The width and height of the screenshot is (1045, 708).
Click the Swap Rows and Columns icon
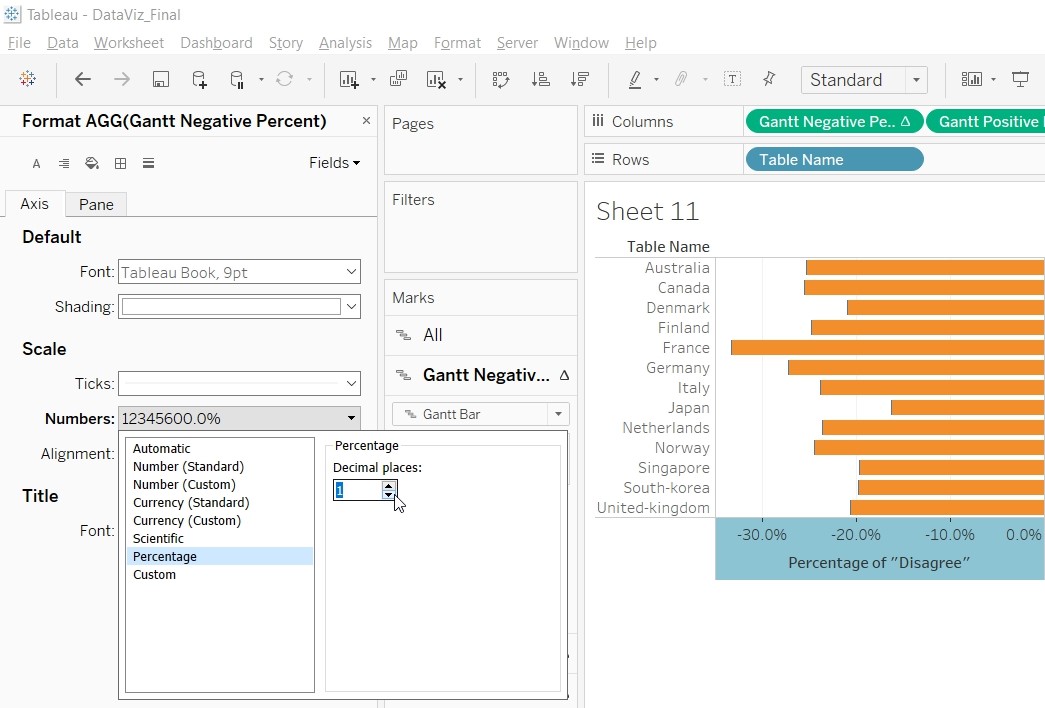tap(501, 80)
